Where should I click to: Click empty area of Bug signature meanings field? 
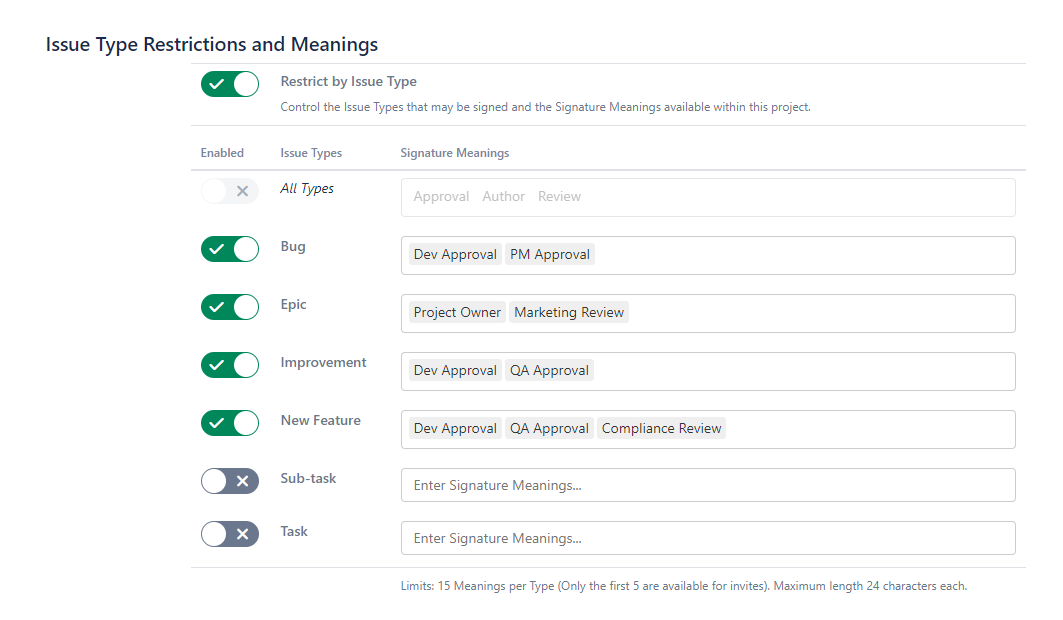click(800, 255)
